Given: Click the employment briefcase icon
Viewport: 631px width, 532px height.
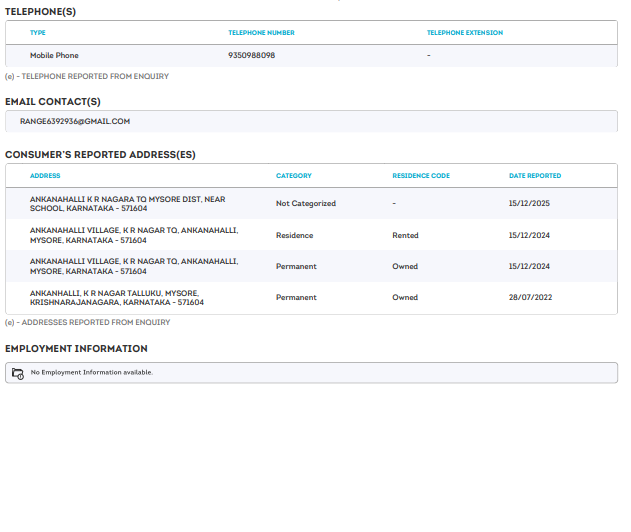Looking at the screenshot, I should tap(18, 373).
